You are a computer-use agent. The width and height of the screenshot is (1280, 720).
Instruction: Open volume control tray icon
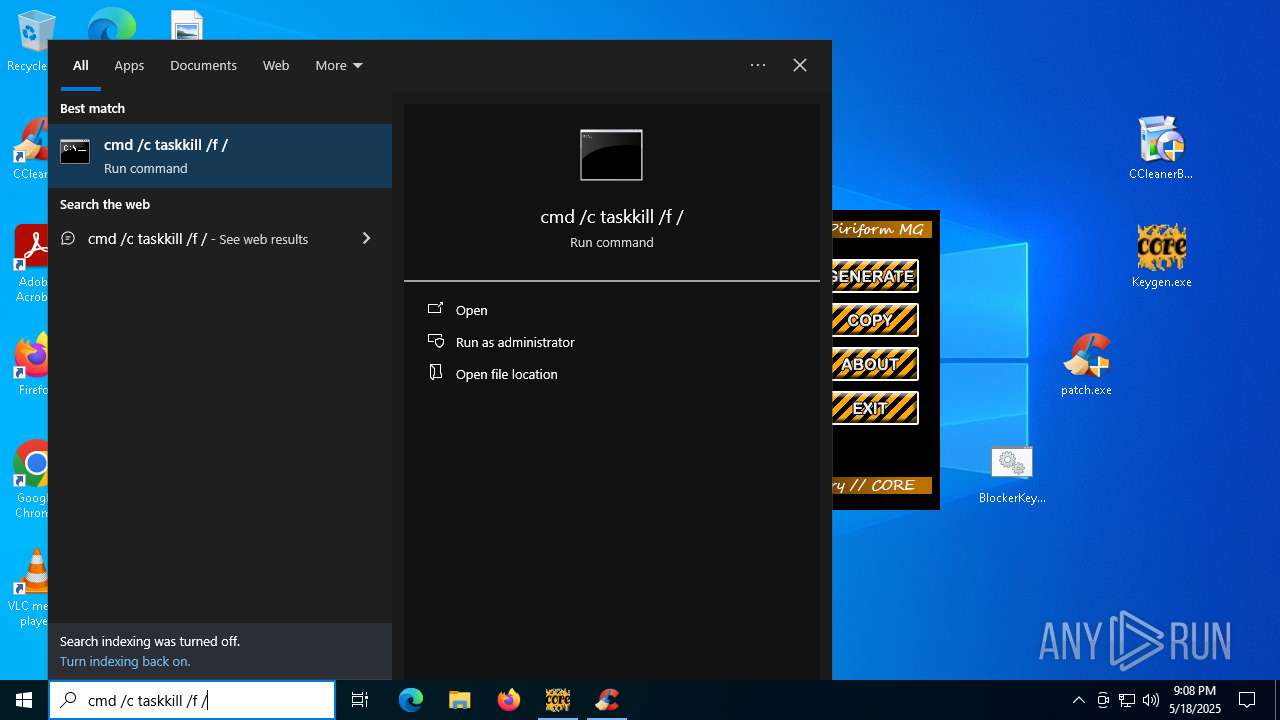[x=1151, y=700]
